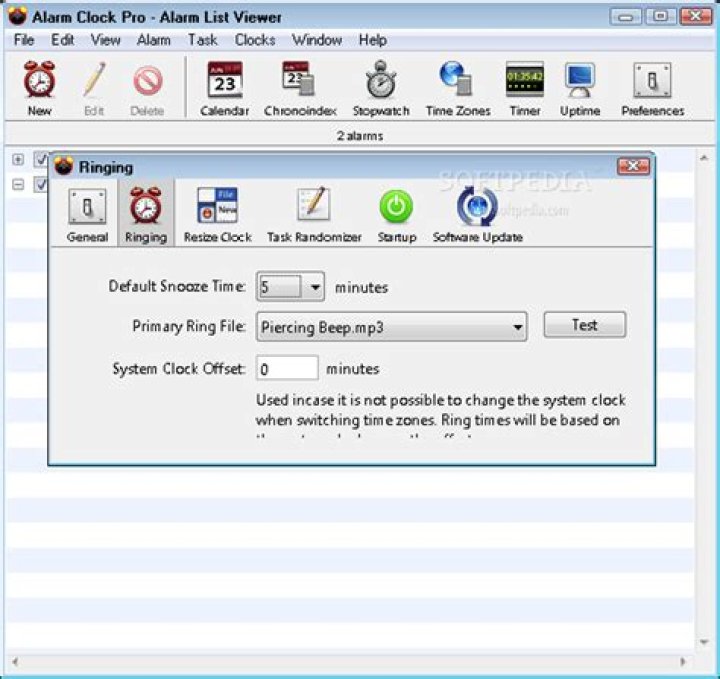Screen dimensions: 720x679
Task: Open the Default Snooze Time dropdown
Action: [x=290, y=286]
